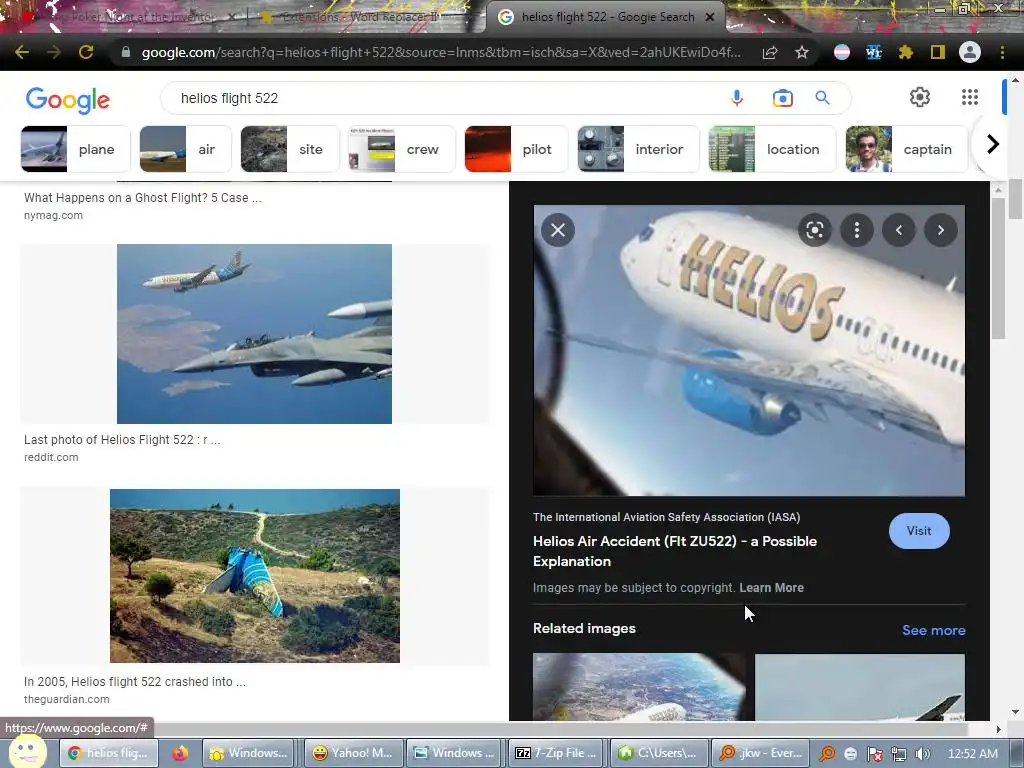This screenshot has height=768, width=1024.
Task: Bookmark this page with the star icon
Action: tap(802, 52)
